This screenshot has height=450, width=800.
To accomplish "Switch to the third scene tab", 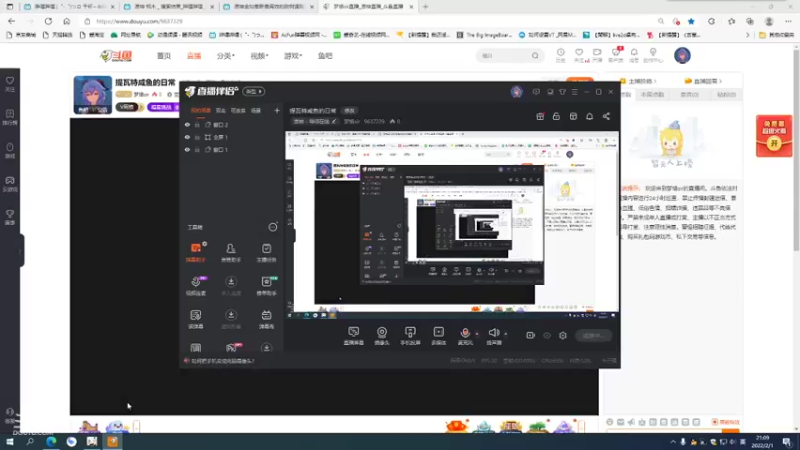I will point(238,110).
